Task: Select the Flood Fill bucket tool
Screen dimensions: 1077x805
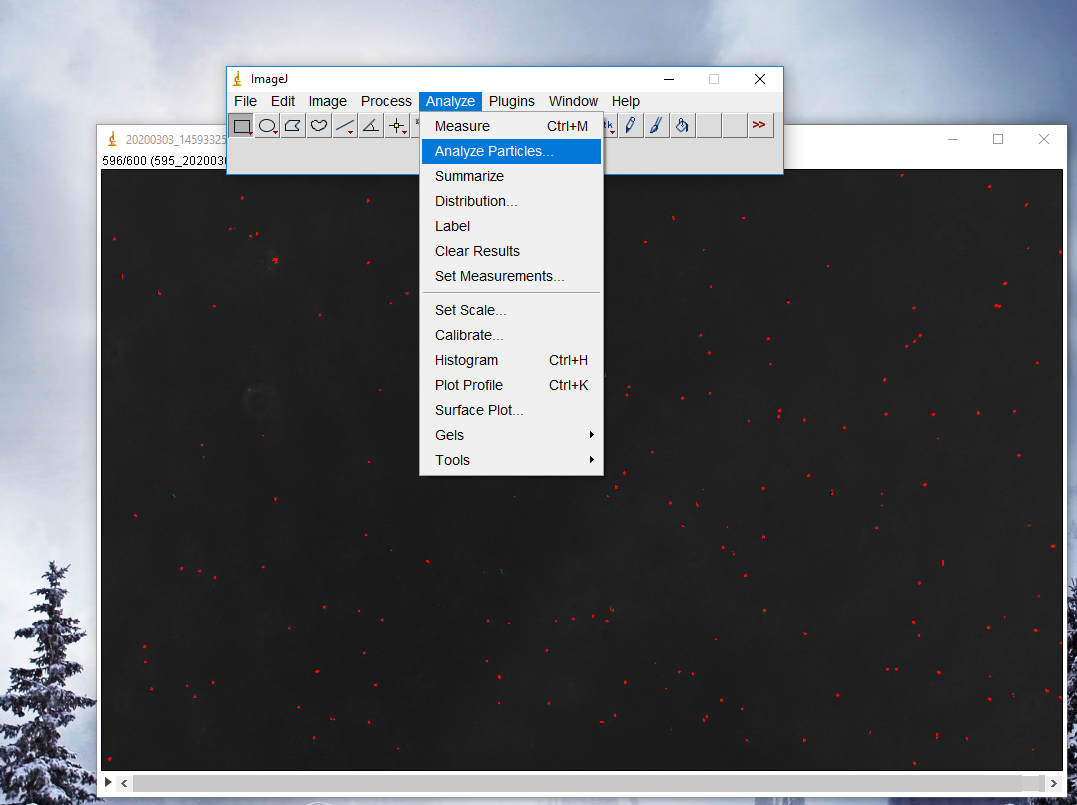Action: (x=683, y=126)
